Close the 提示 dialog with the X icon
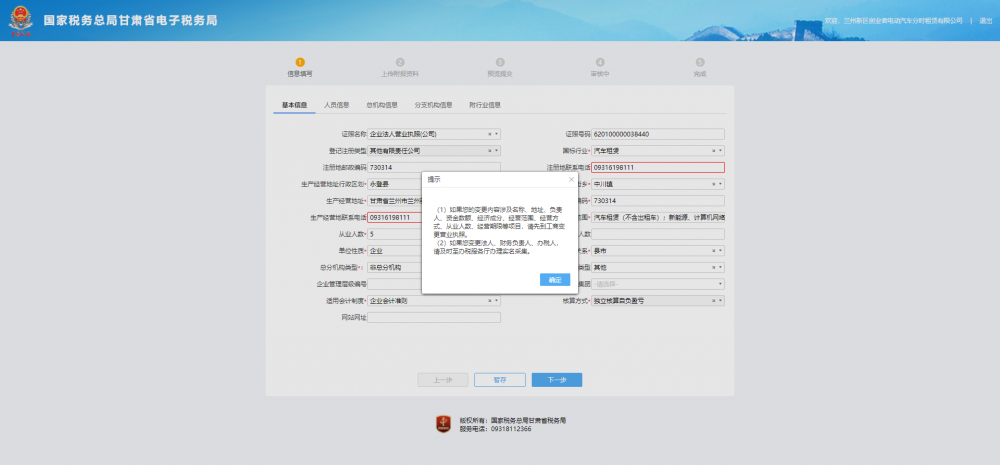The image size is (1000, 465). pos(571,180)
